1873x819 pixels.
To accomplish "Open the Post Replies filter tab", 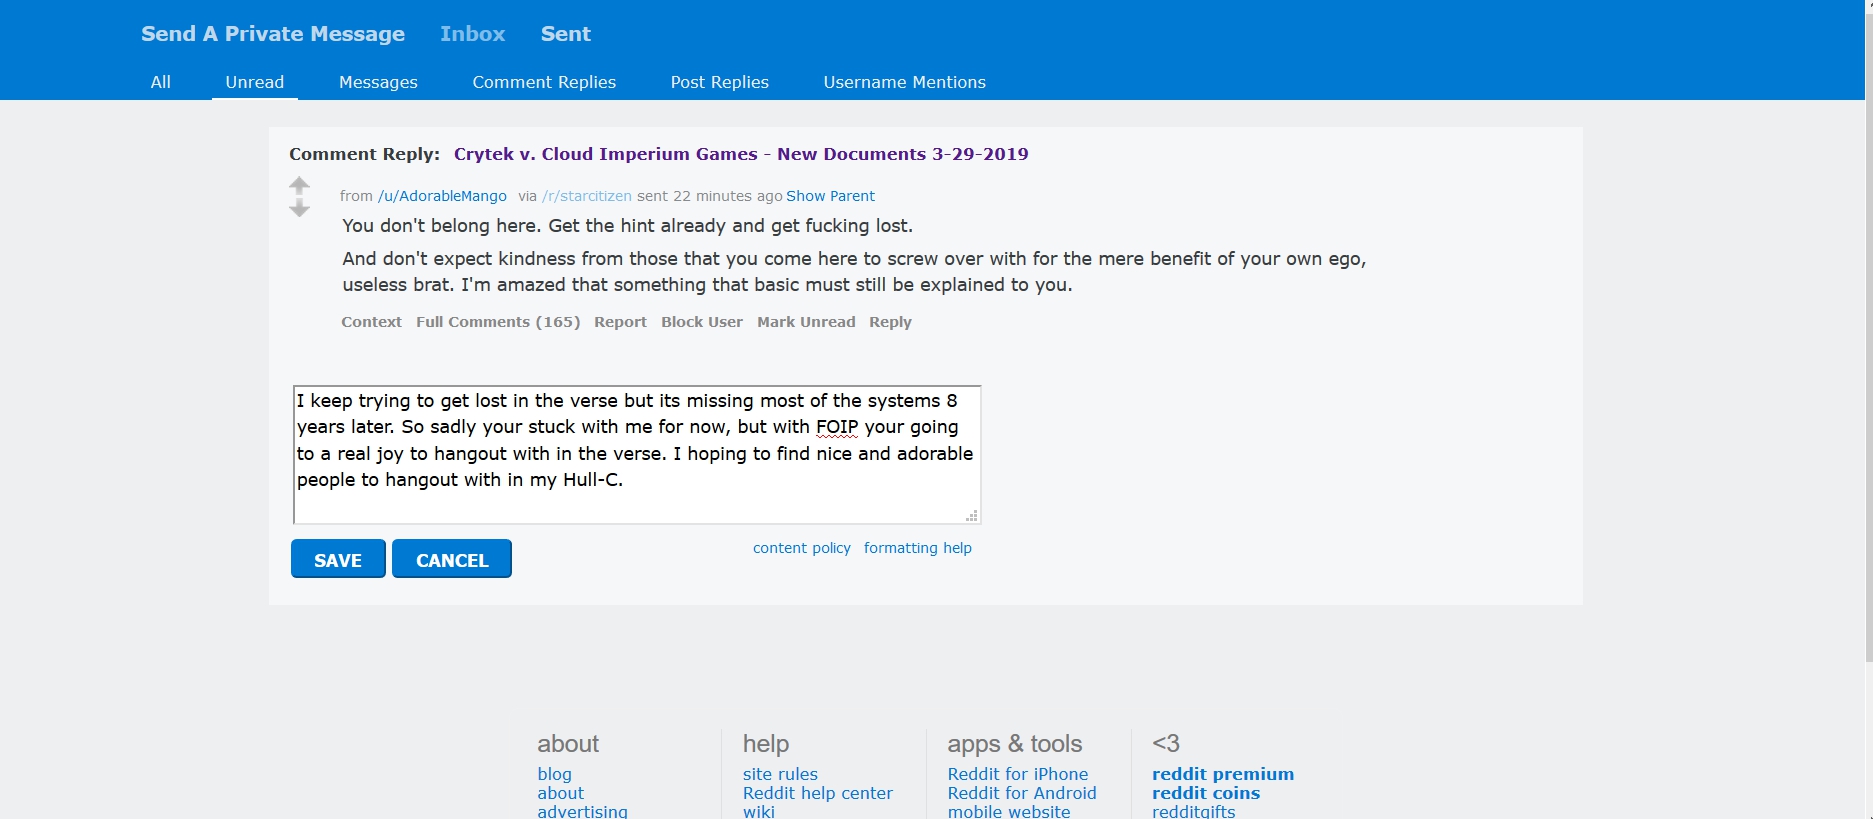I will (x=720, y=82).
